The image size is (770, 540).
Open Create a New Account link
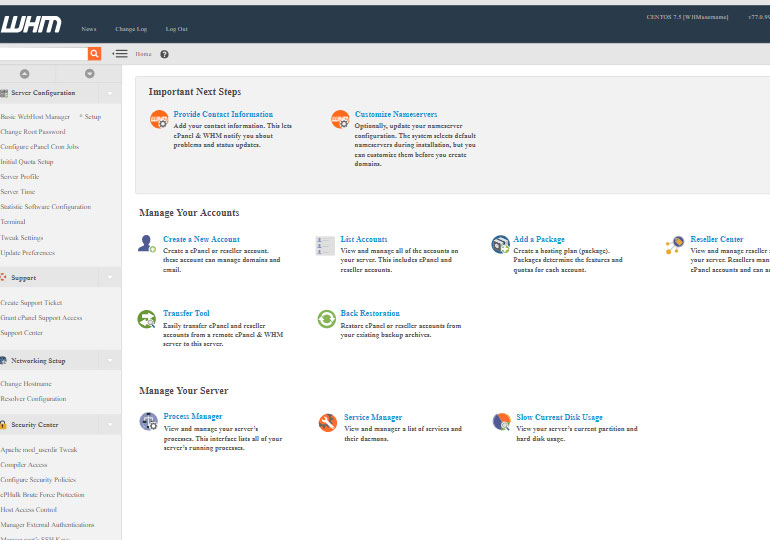201,239
